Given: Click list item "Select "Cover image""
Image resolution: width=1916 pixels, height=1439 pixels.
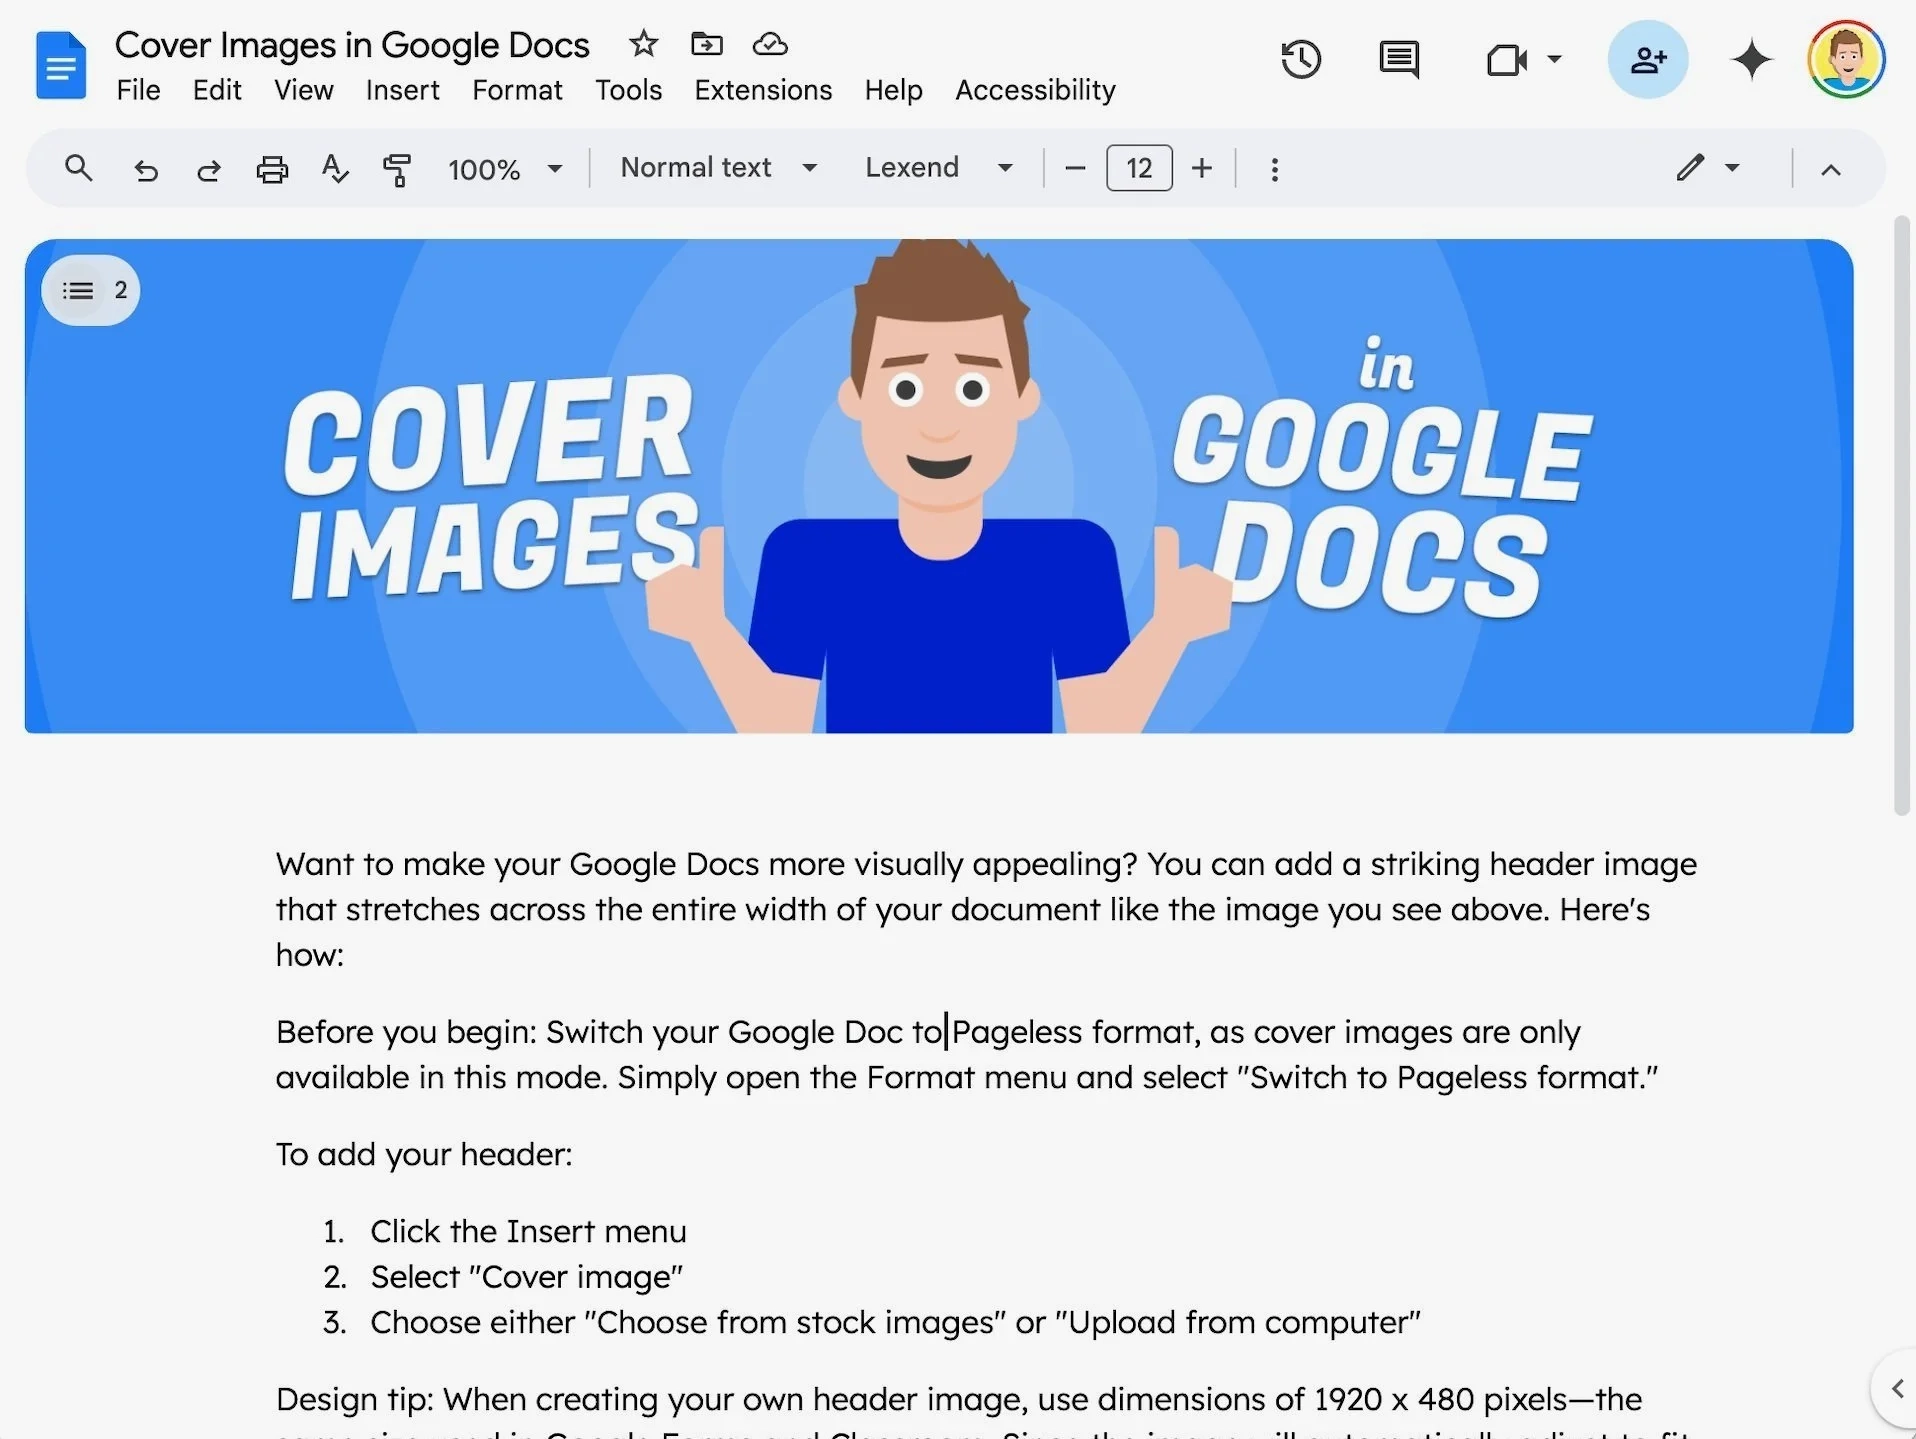Looking at the screenshot, I should 526,1277.
